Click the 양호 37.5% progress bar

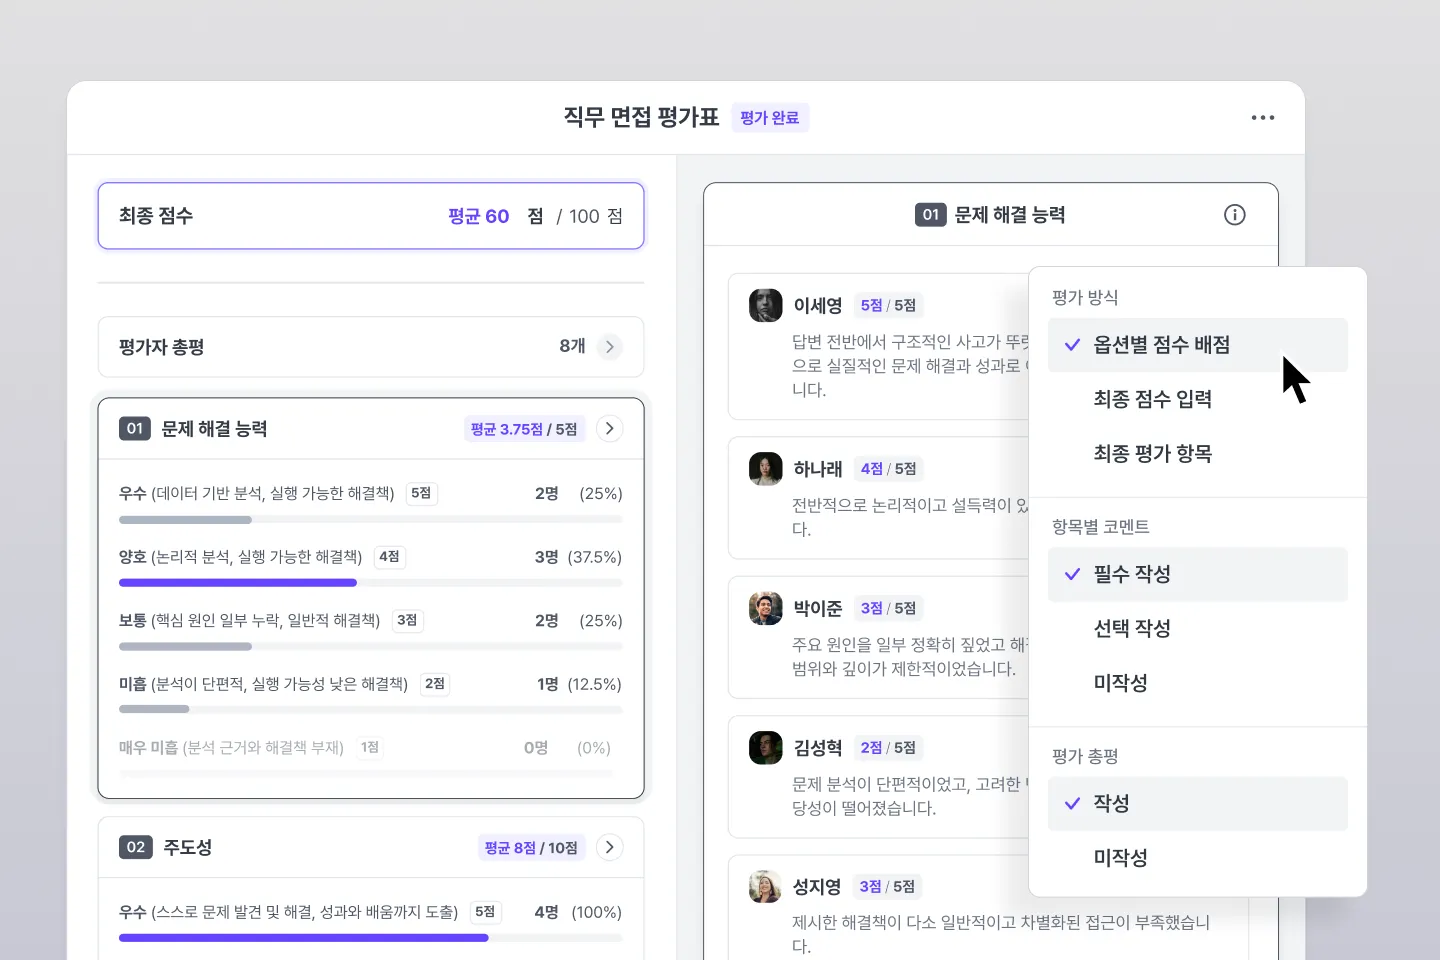(x=371, y=583)
